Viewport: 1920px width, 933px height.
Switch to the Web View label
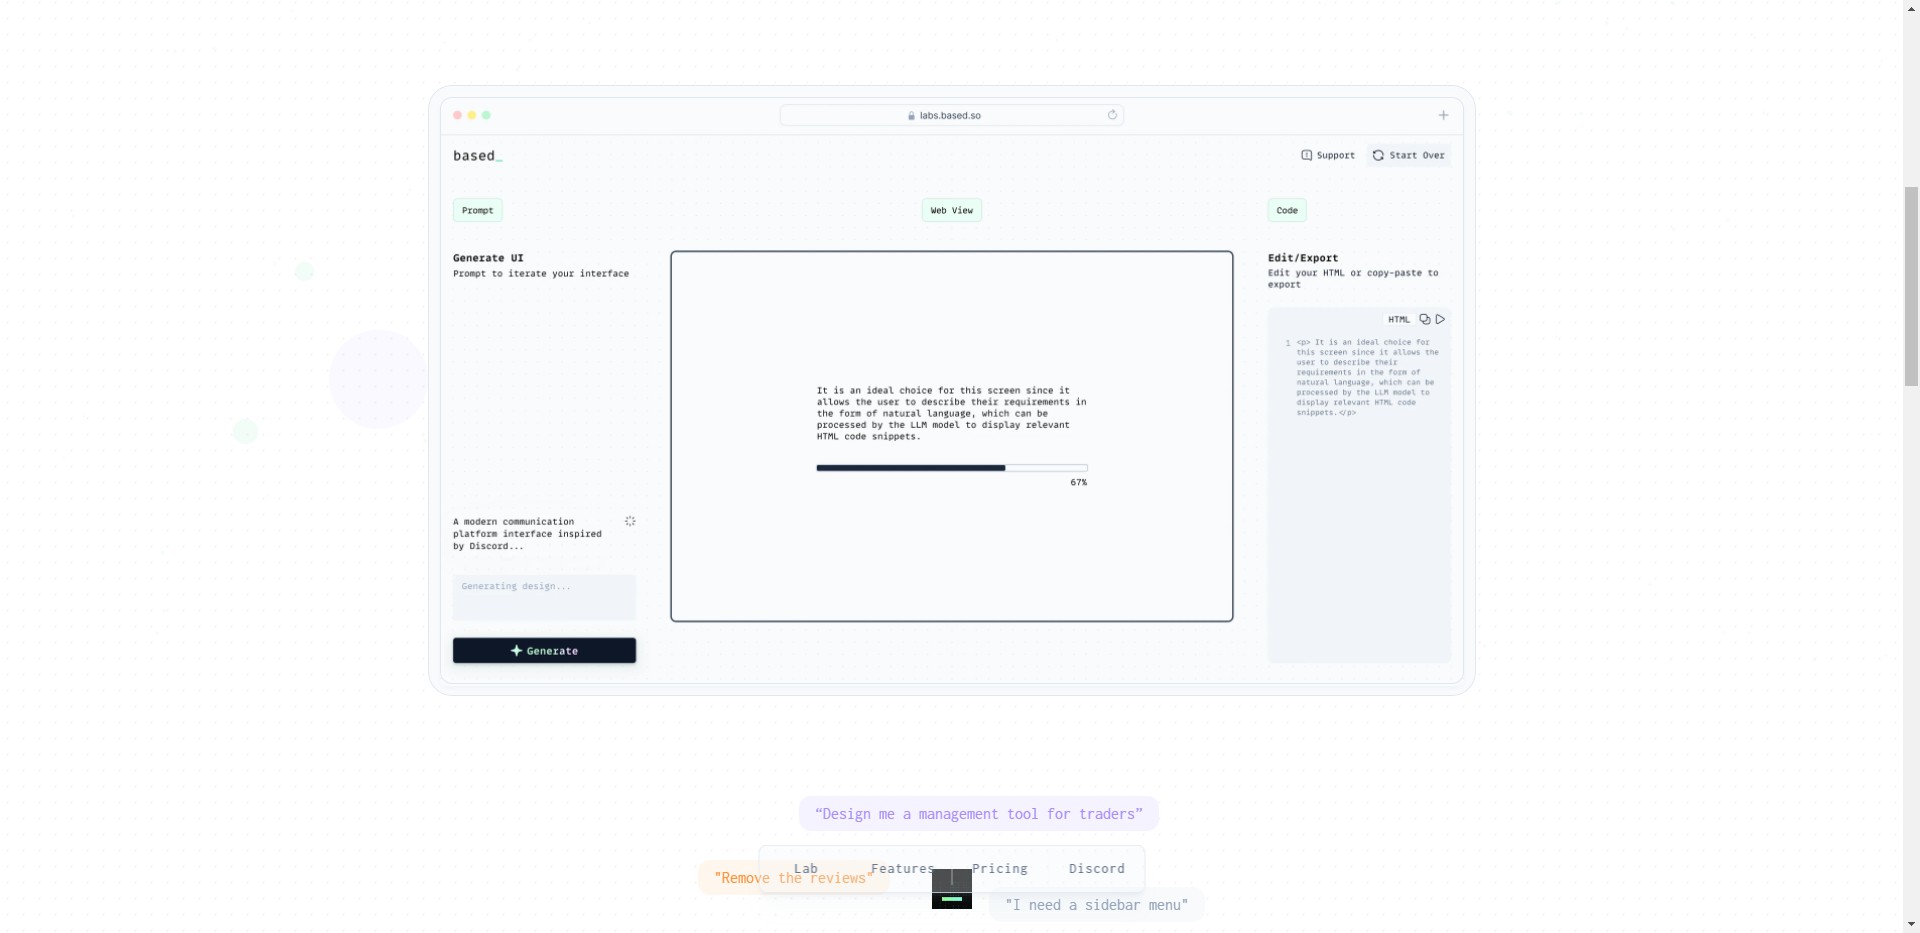(x=951, y=210)
